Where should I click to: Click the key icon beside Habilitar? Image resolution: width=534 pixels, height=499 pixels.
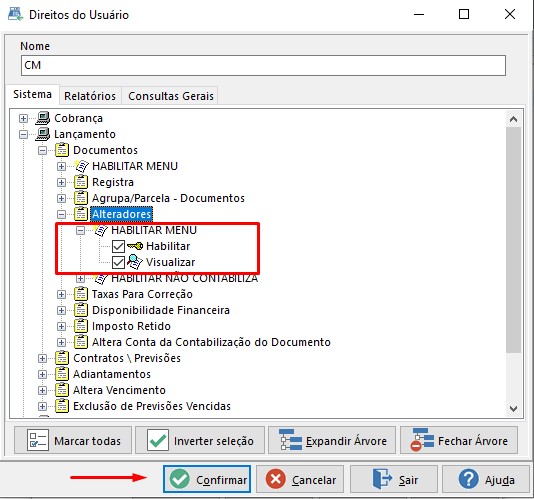135,246
